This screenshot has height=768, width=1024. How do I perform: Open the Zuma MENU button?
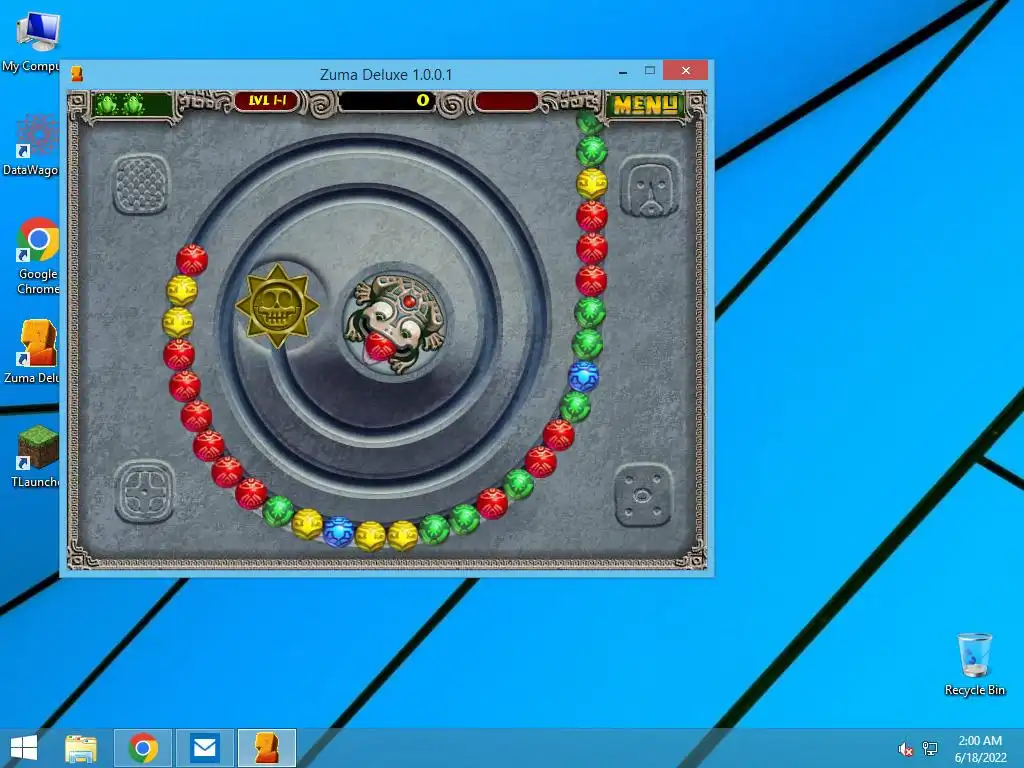pyautogui.click(x=645, y=104)
